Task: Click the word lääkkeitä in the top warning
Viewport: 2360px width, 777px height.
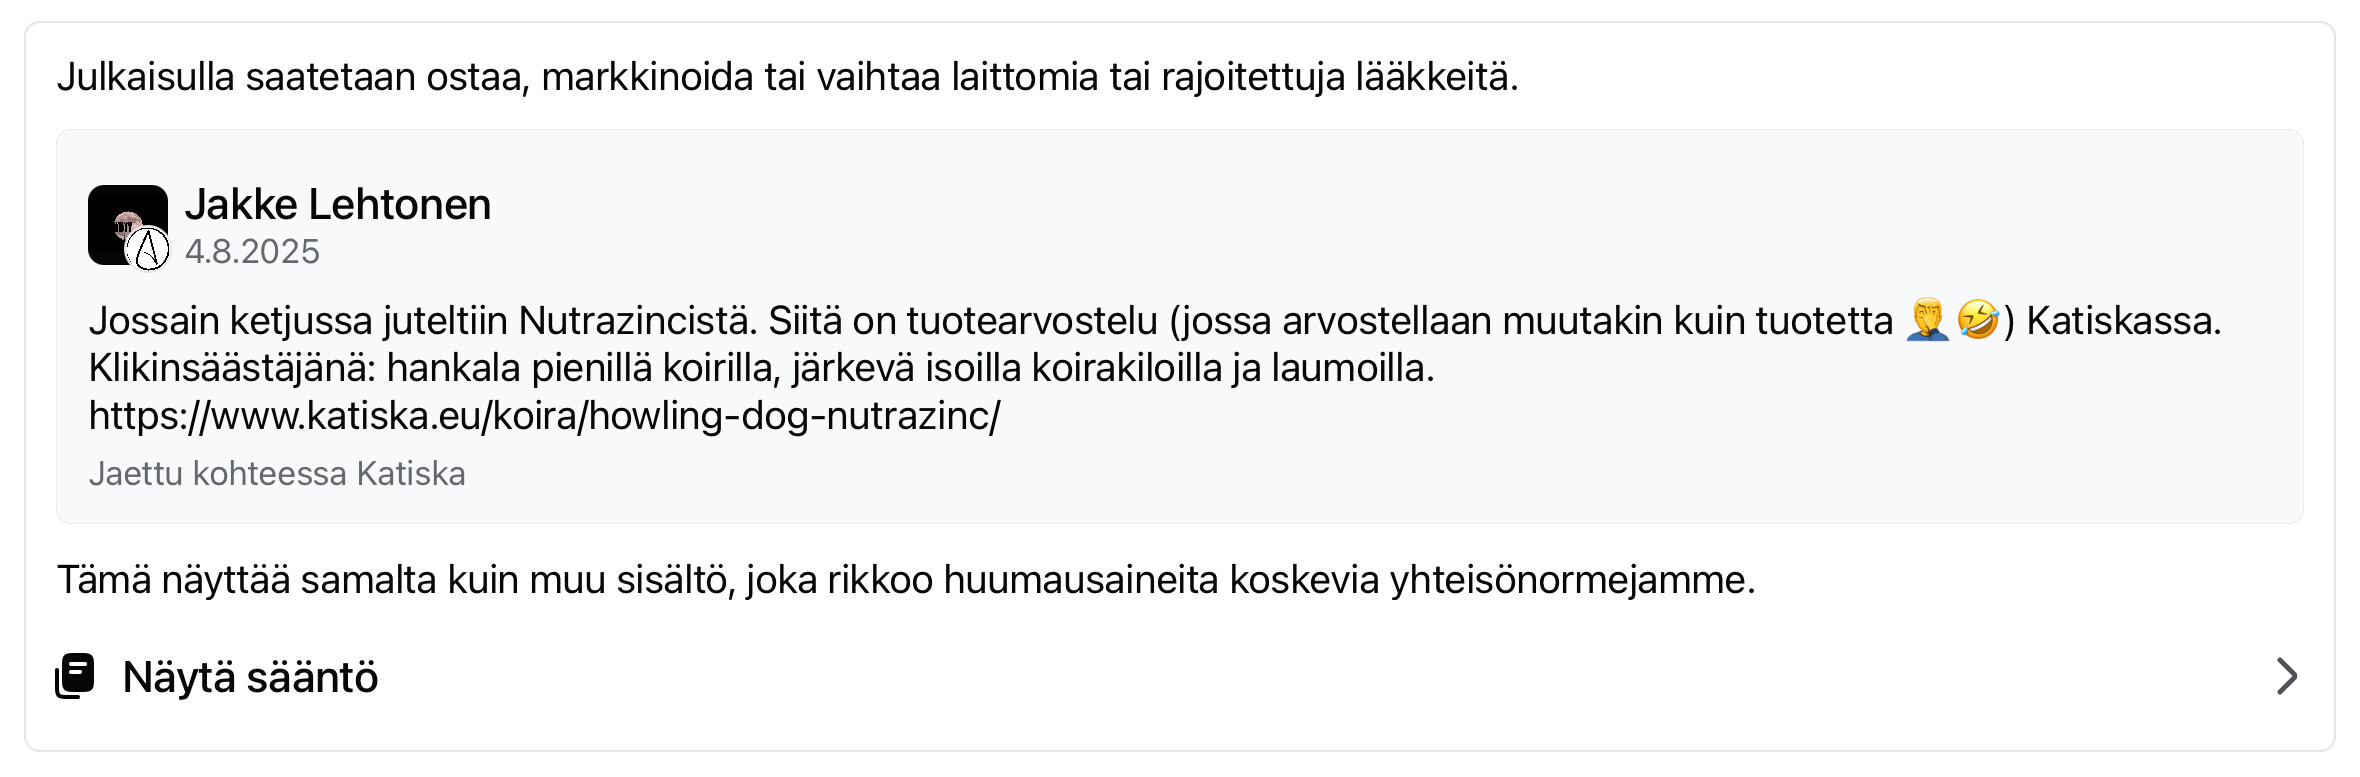Action: (1435, 77)
